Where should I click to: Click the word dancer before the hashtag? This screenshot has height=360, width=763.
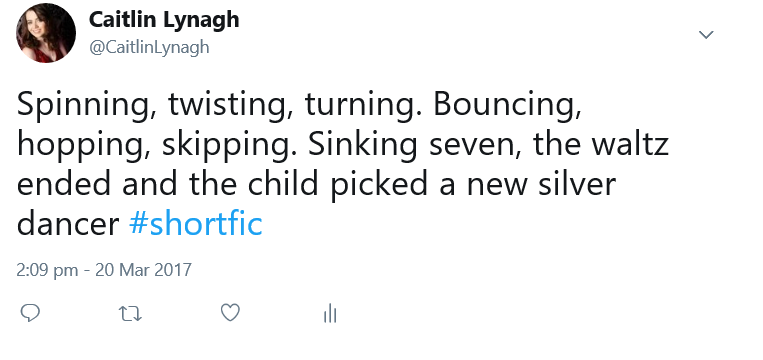pyautogui.click(x=68, y=224)
